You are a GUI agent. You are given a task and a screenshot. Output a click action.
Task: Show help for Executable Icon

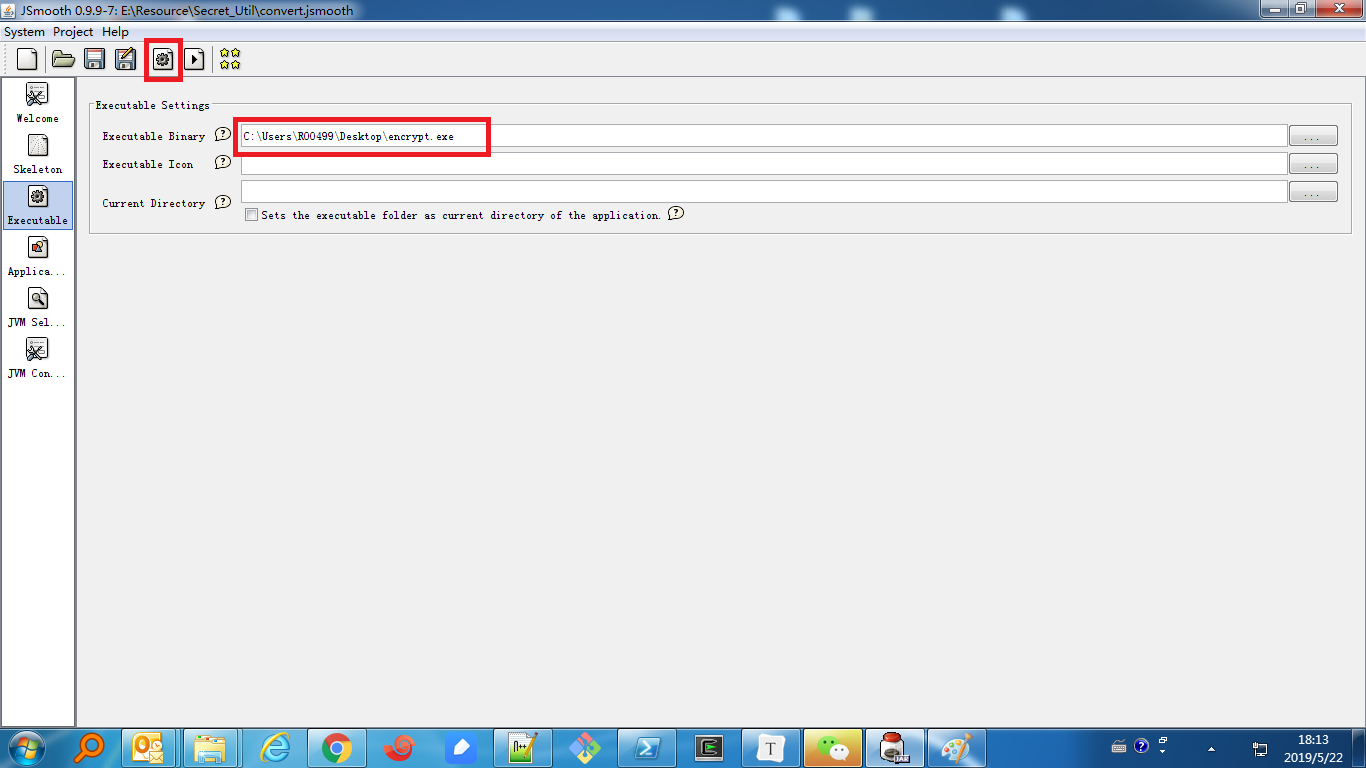point(223,163)
